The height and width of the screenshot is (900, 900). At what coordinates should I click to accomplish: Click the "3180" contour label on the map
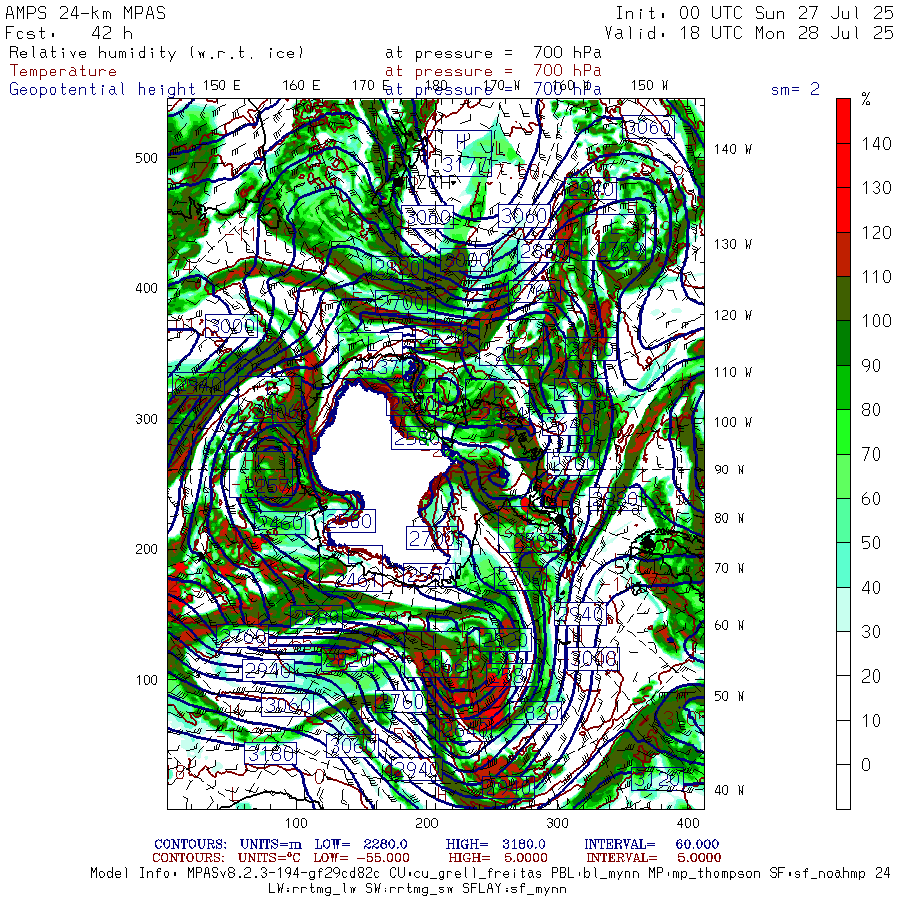270,754
